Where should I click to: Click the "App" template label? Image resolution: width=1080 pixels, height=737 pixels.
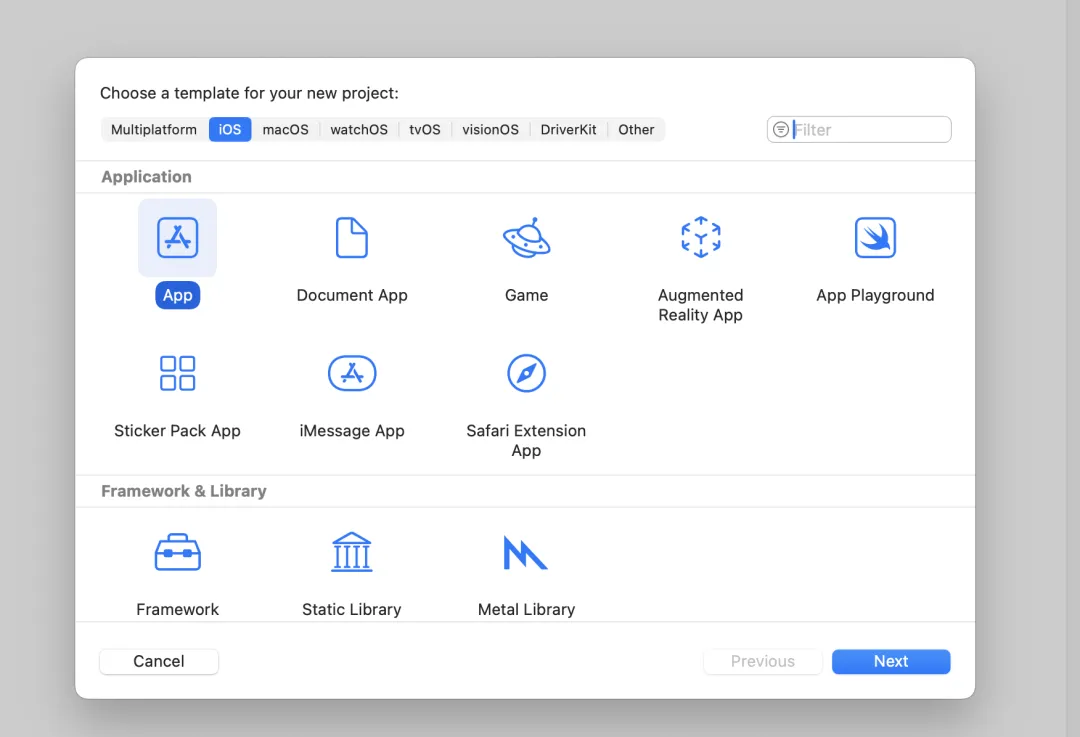pos(178,295)
